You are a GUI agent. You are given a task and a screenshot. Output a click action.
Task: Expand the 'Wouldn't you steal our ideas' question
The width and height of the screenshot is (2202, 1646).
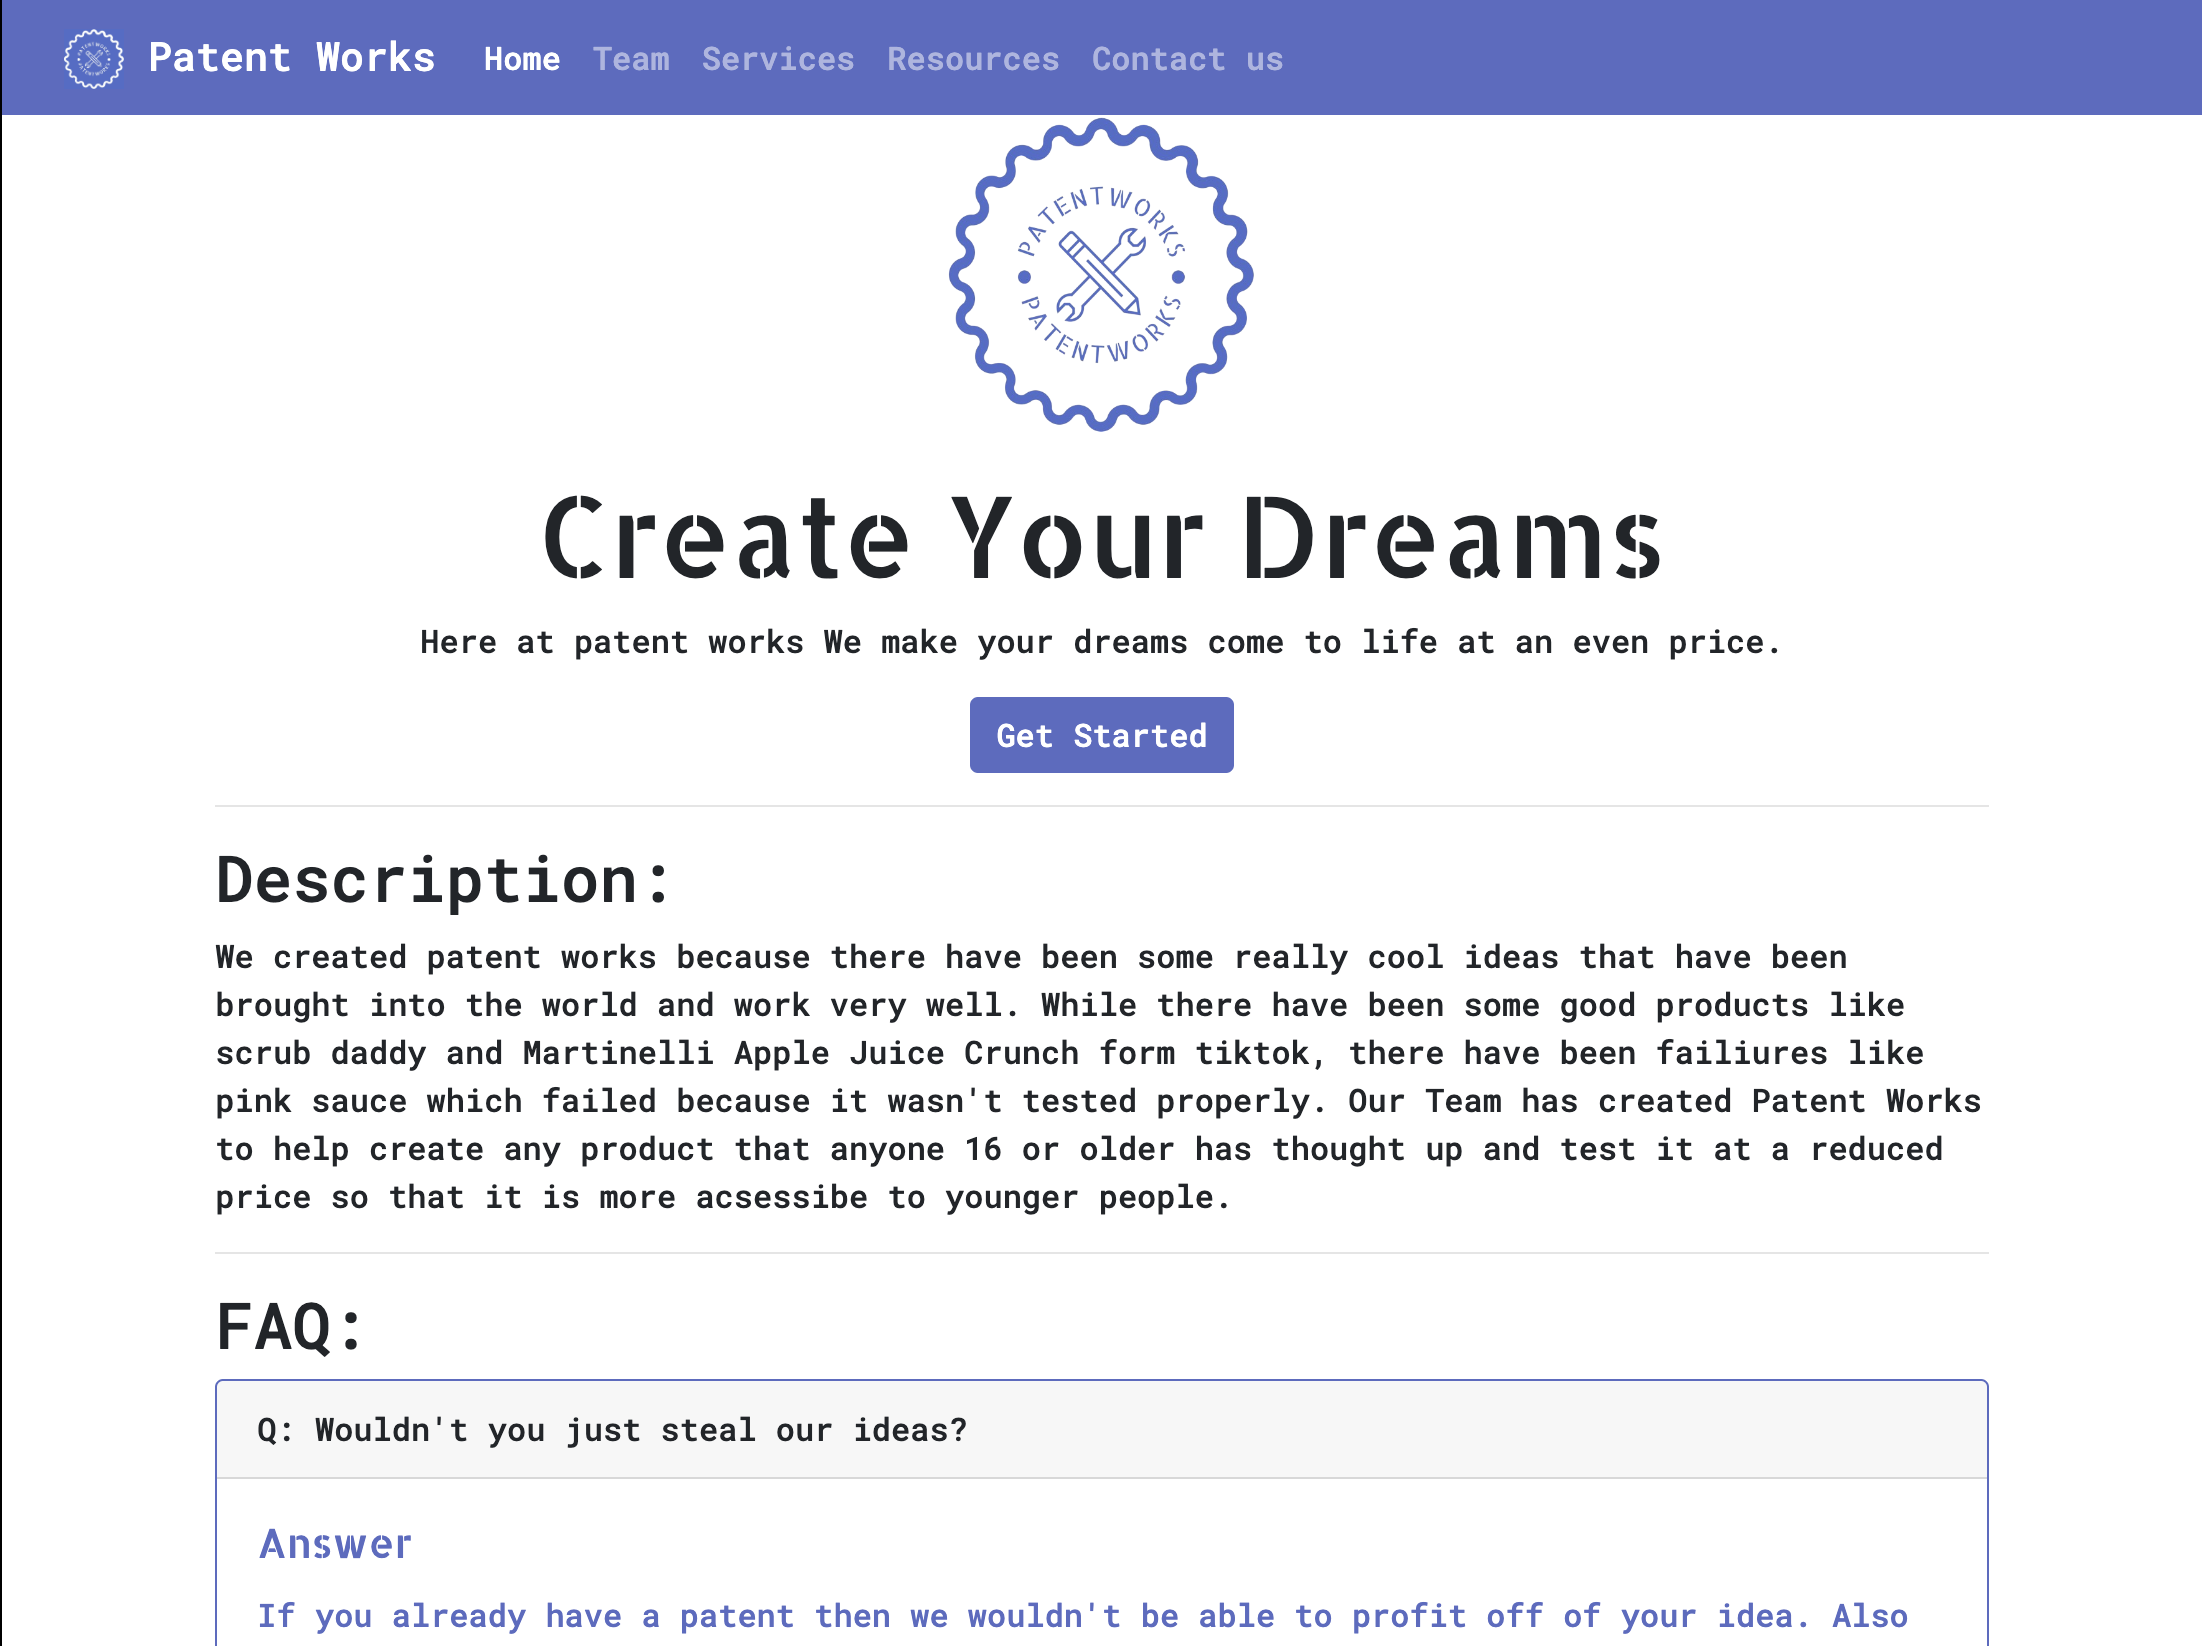[x=1103, y=1428]
